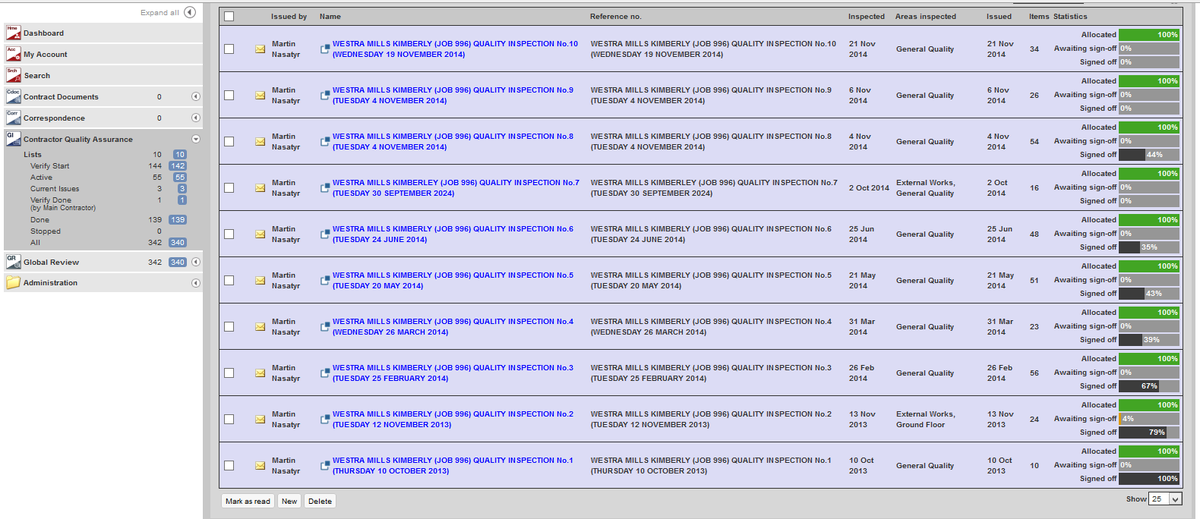Click the Expand all arrow button

(x=190, y=12)
